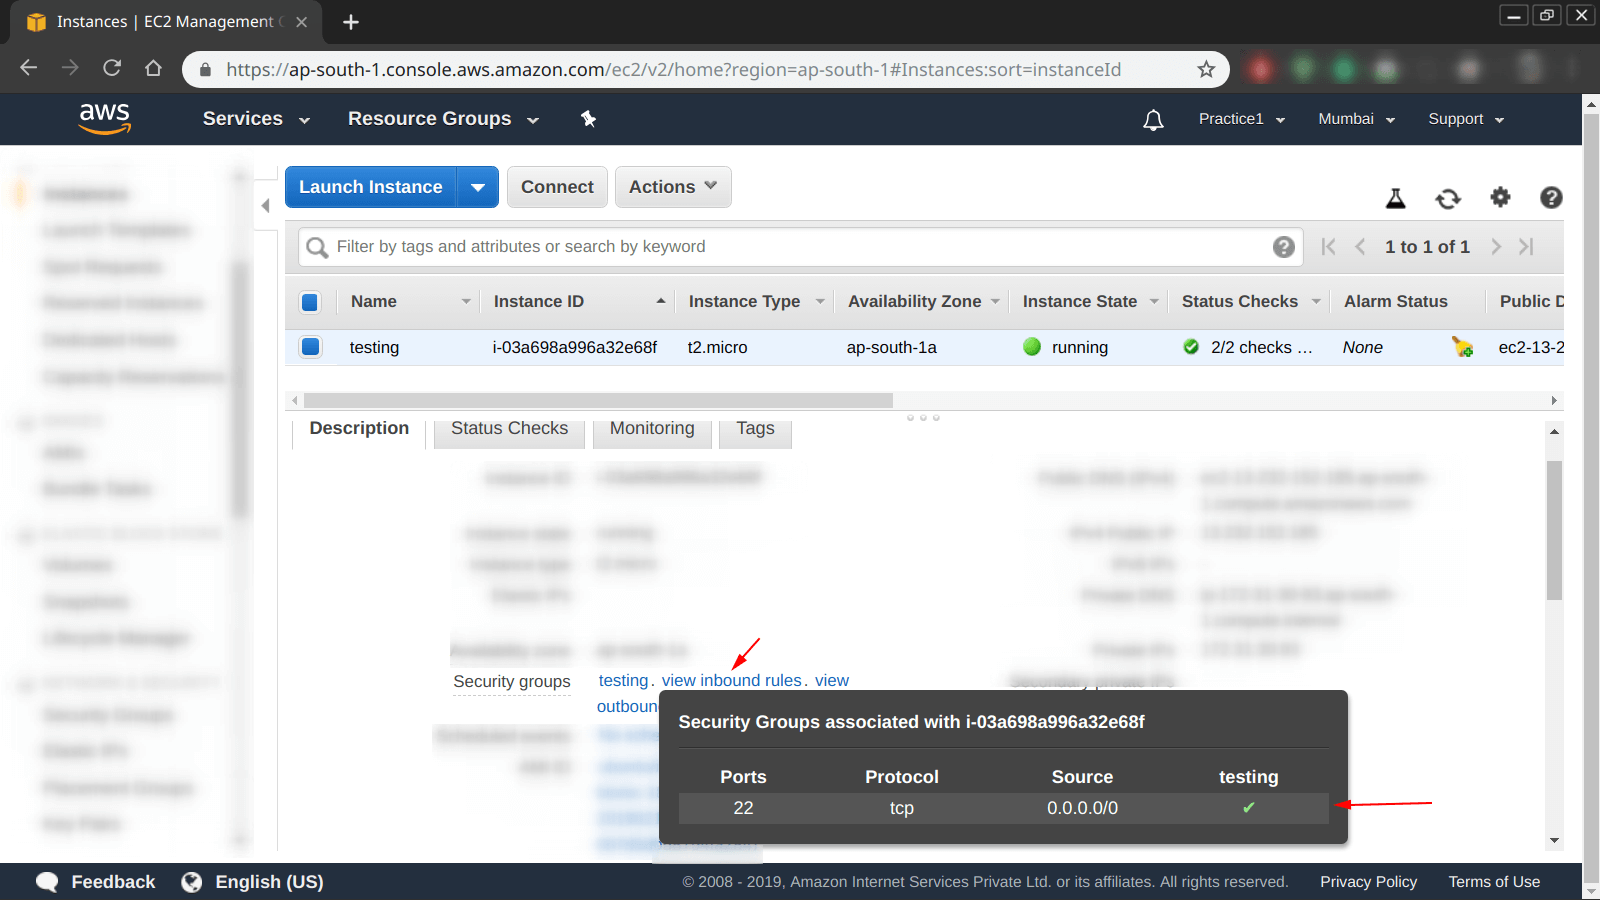Click the instance table horizontal scrollbar
The height and width of the screenshot is (900, 1600).
coord(598,400)
